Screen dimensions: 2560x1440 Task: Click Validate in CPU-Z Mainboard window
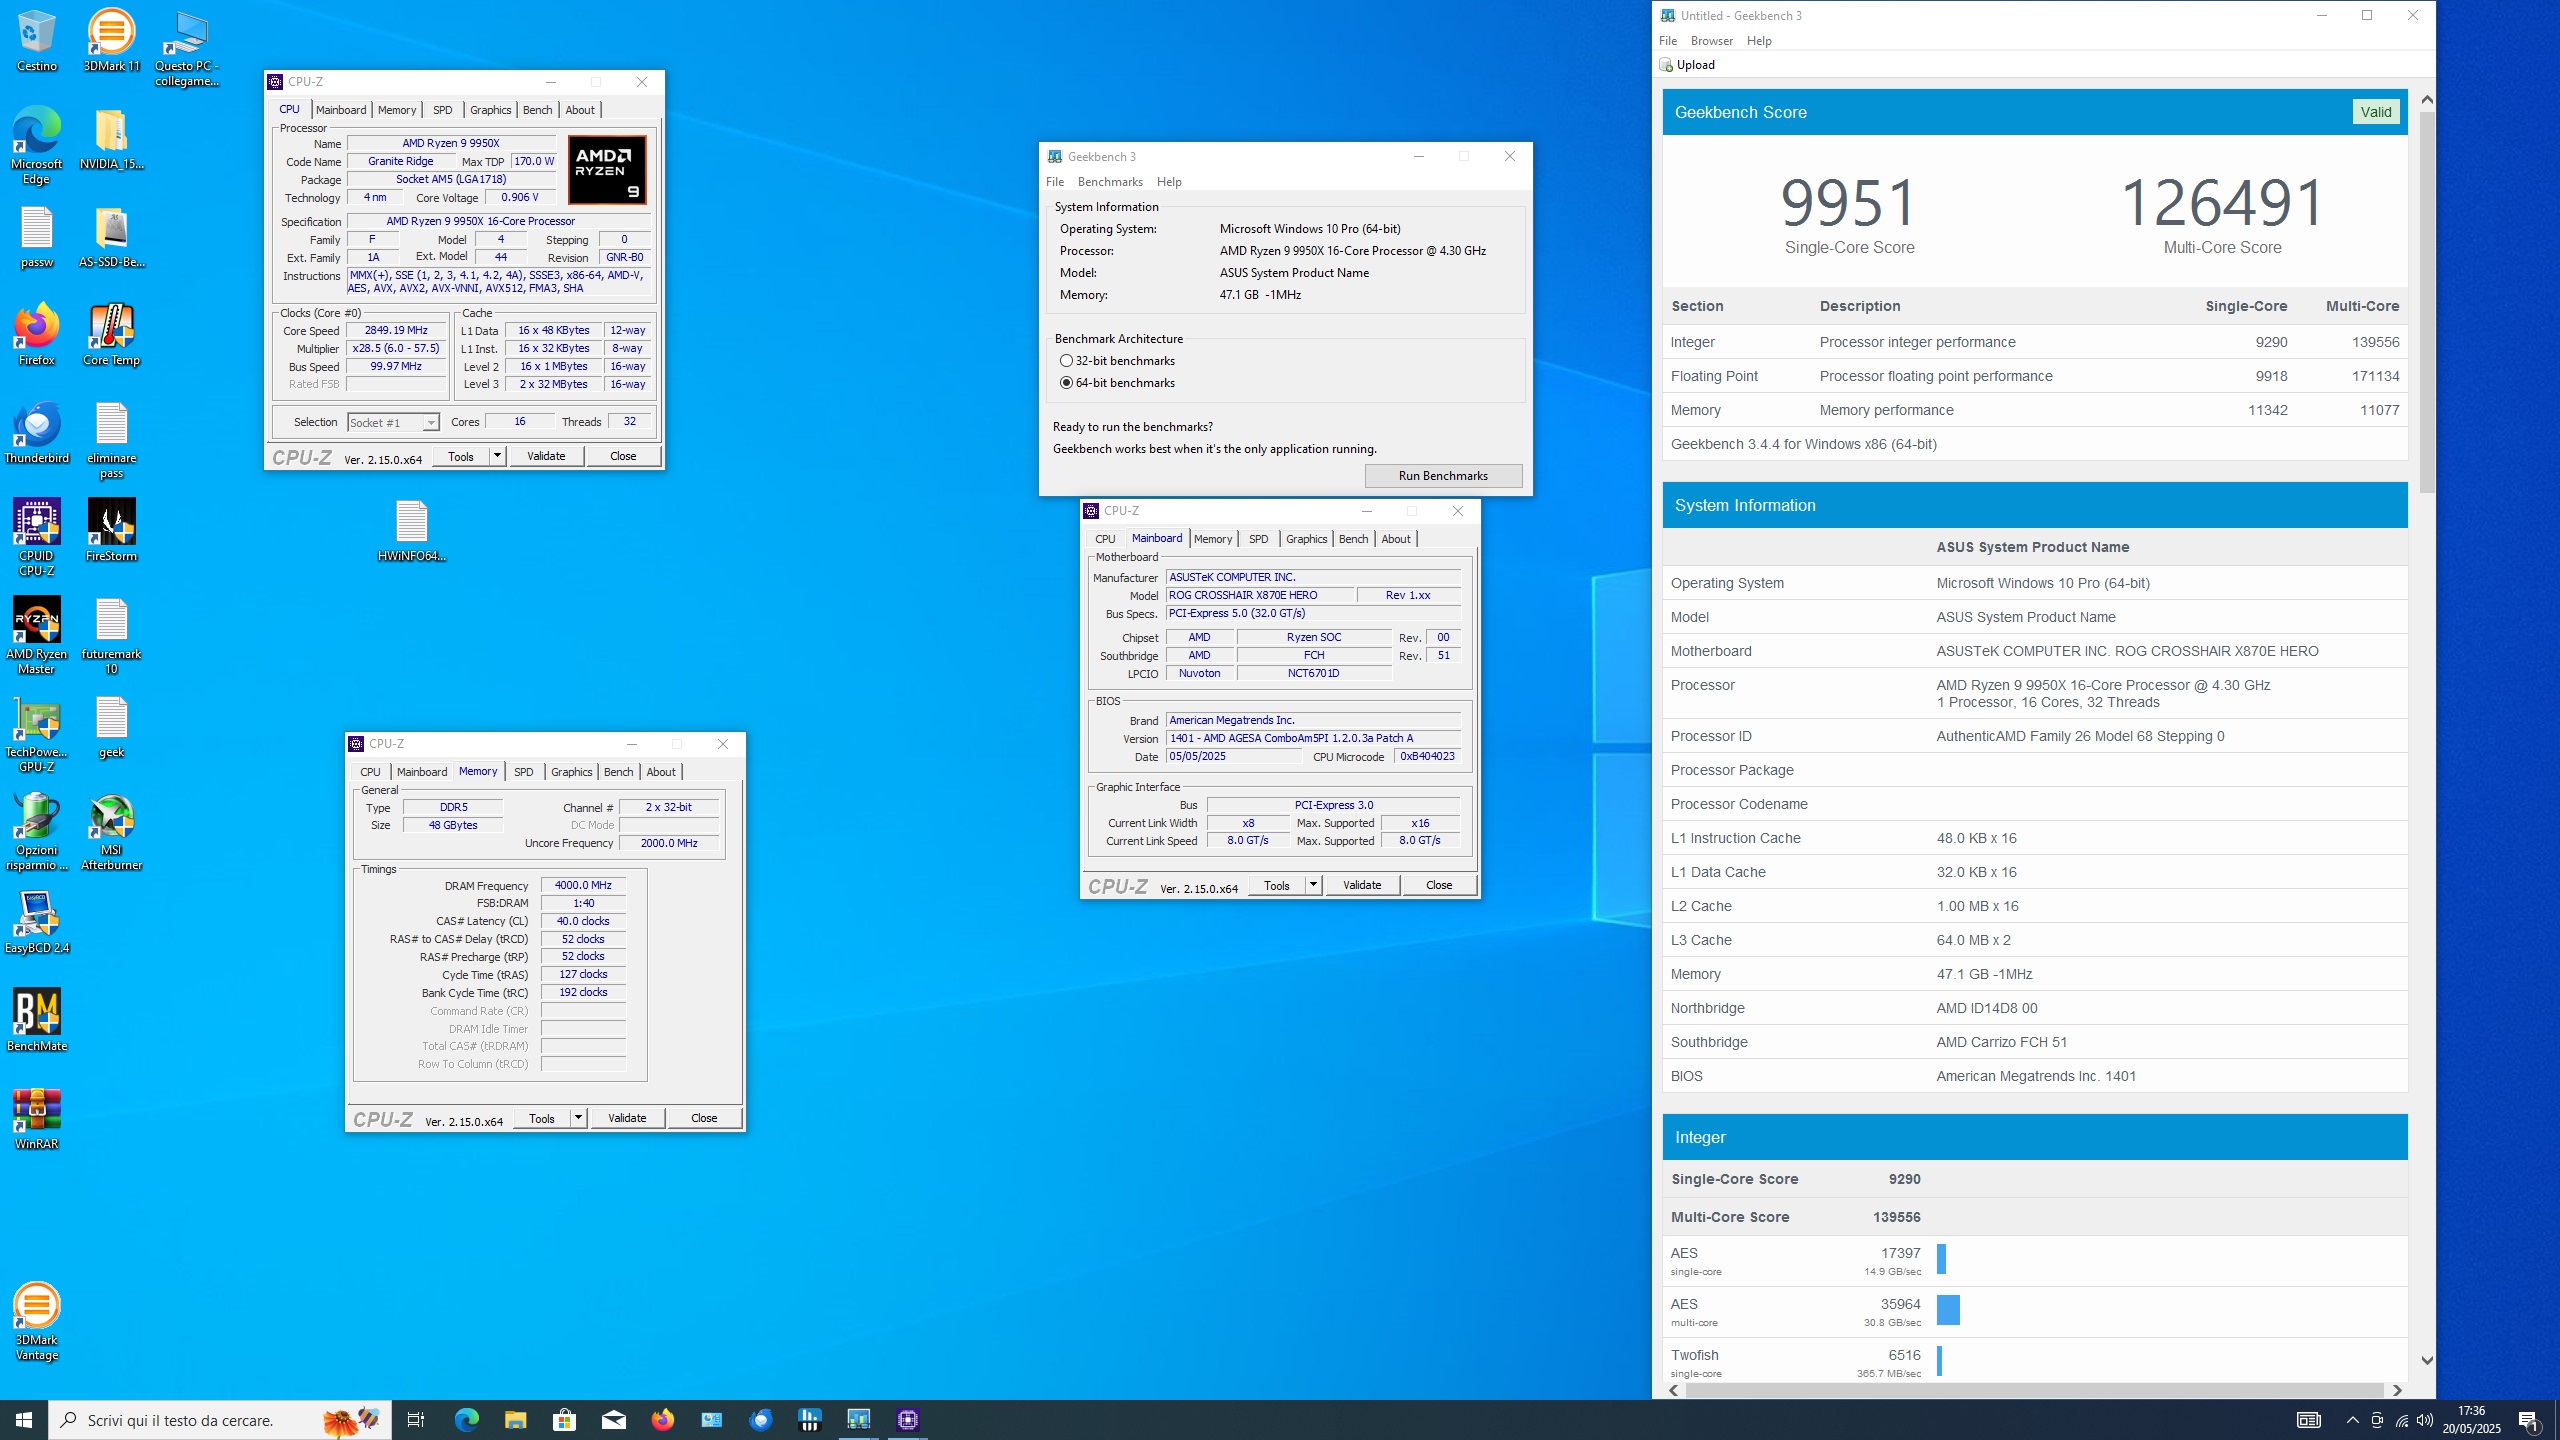[x=1362, y=885]
